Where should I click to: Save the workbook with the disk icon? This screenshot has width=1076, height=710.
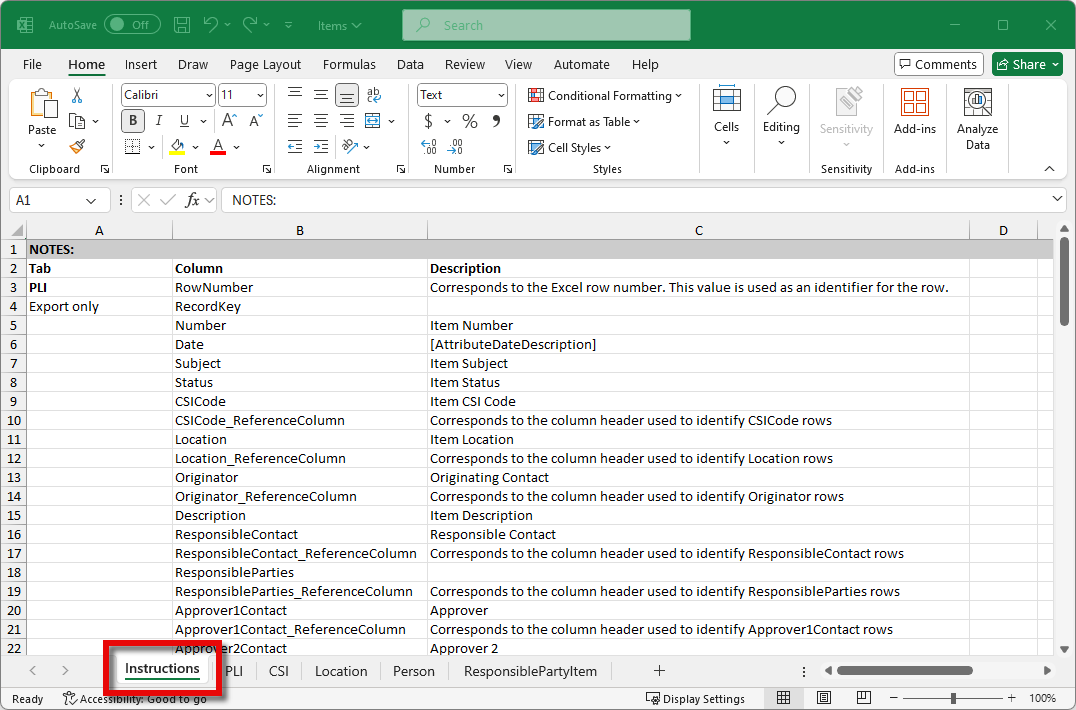click(181, 25)
